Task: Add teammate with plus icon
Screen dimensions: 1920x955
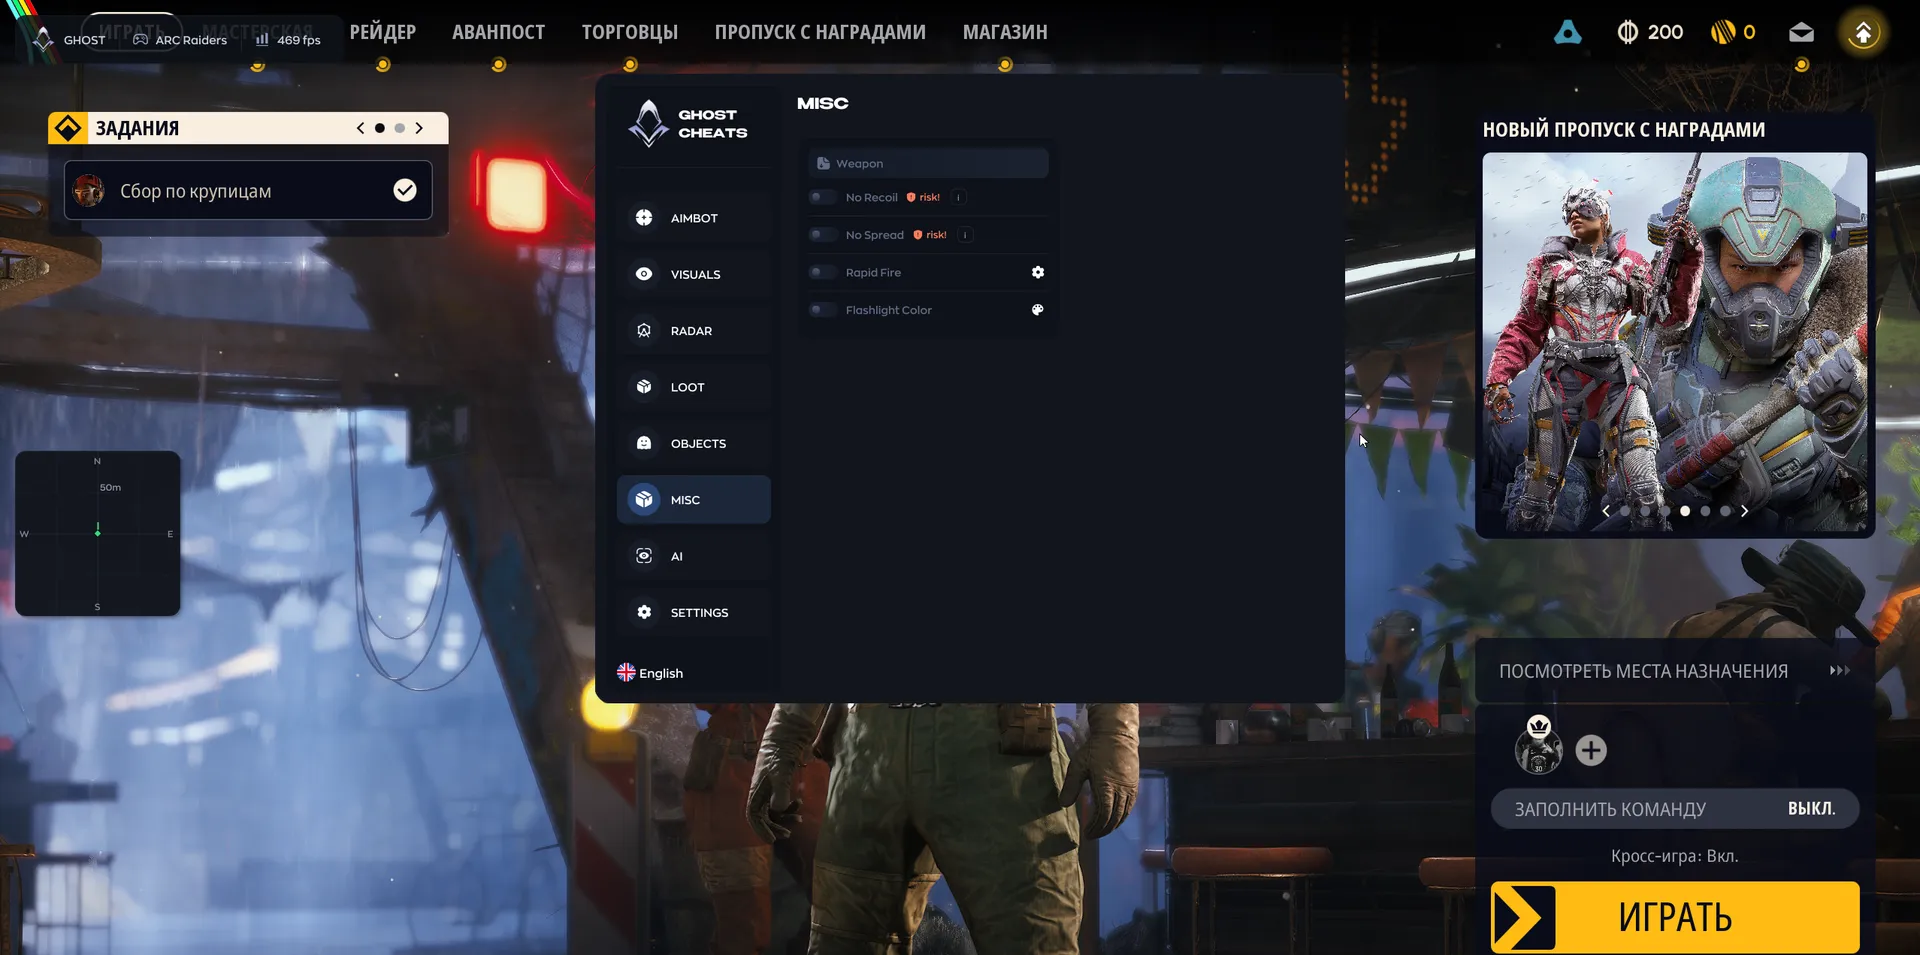Action: (x=1591, y=750)
